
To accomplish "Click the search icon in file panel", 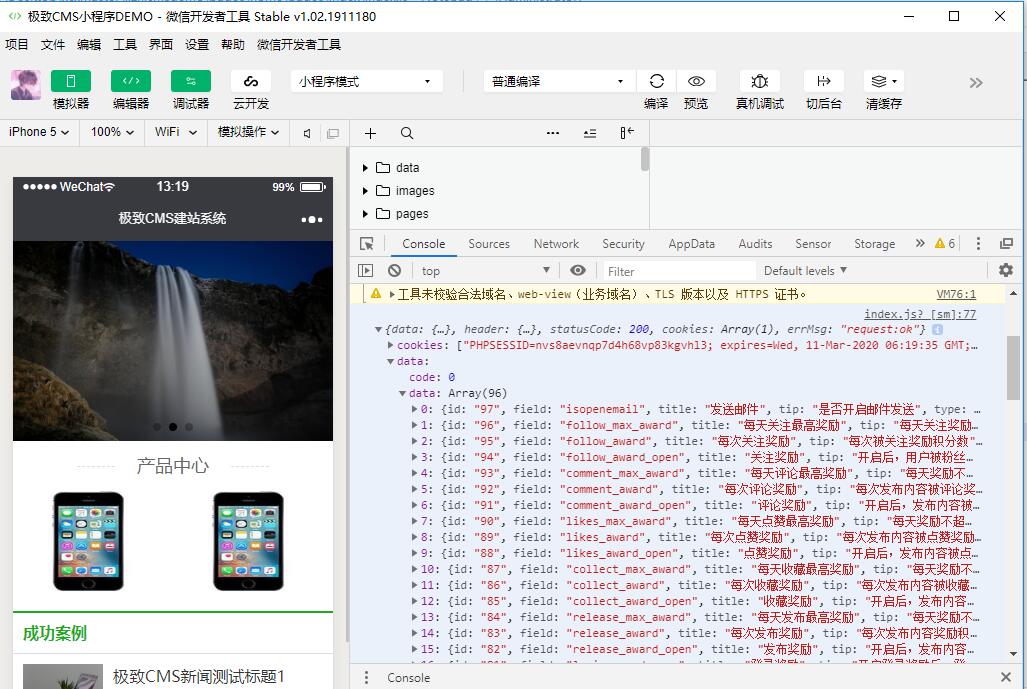I will click(407, 134).
